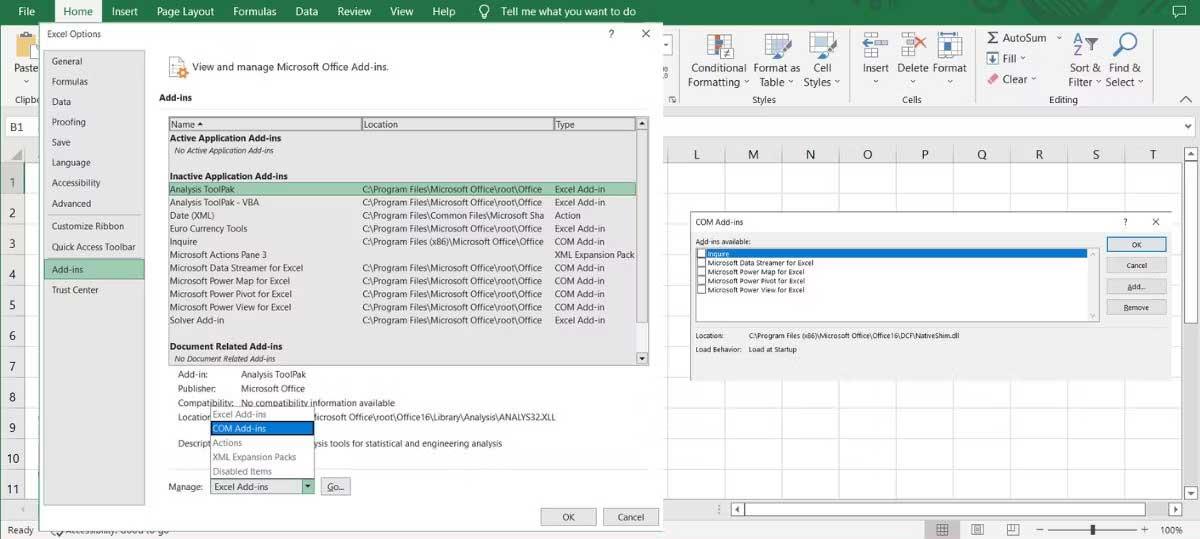Screen dimensions: 1200x539
Task: Expand the Format dropdown arrow in Cells group
Action: coord(949,83)
